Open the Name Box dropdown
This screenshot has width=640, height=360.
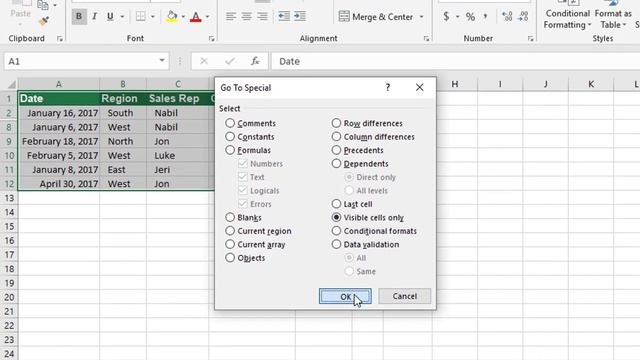pyautogui.click(x=162, y=61)
